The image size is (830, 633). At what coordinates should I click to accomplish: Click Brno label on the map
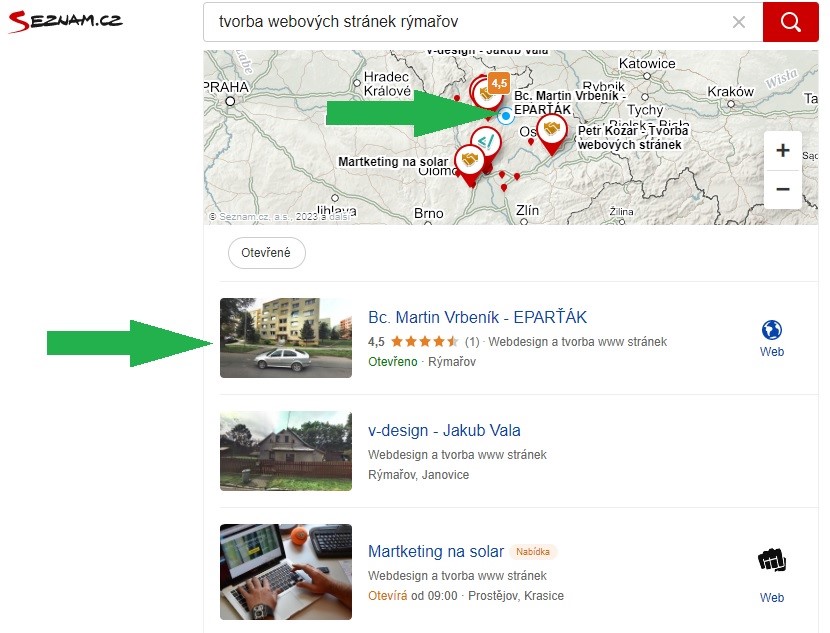429,214
